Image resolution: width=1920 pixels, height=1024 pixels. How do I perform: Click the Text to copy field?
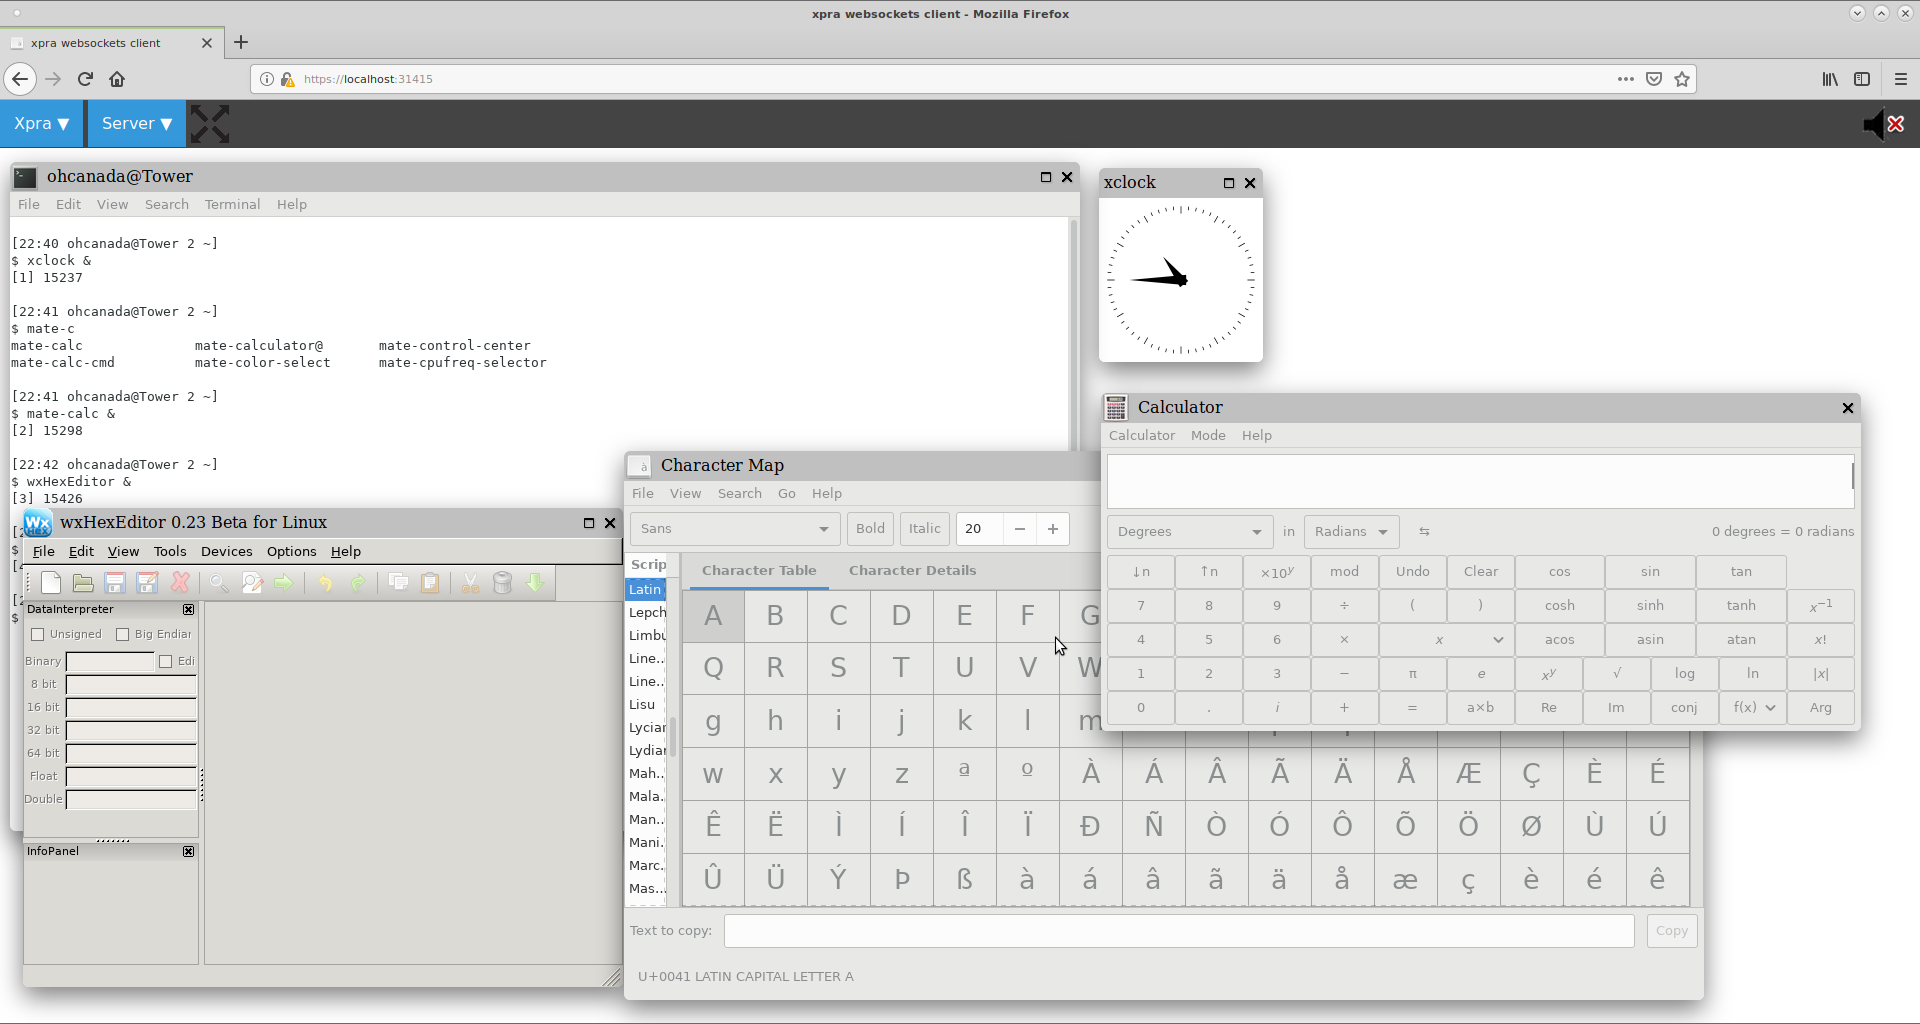pyautogui.click(x=1179, y=931)
